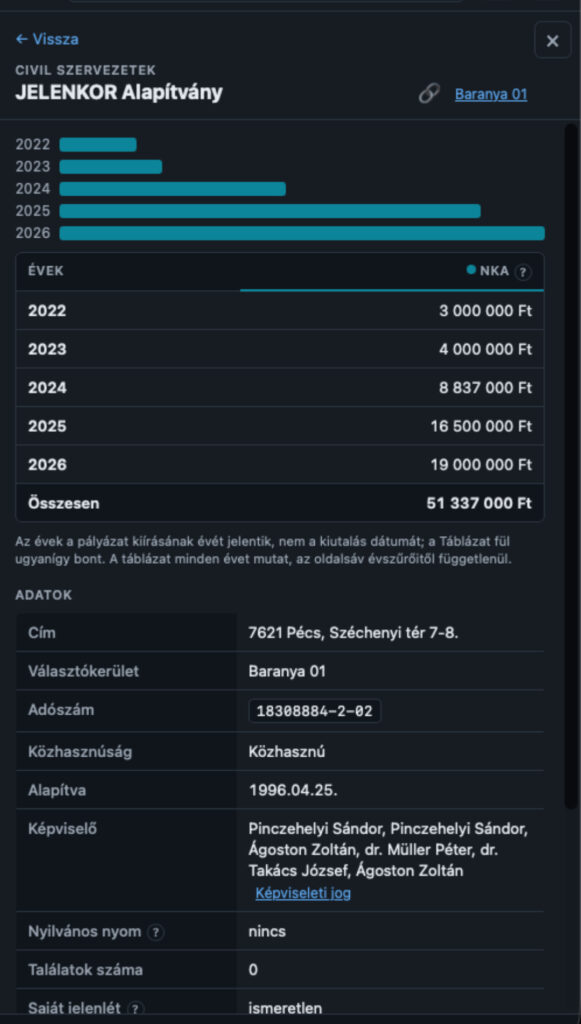Click the teal NKA legend dot
This screenshot has height=1024, width=581.
pyautogui.click(x=471, y=270)
